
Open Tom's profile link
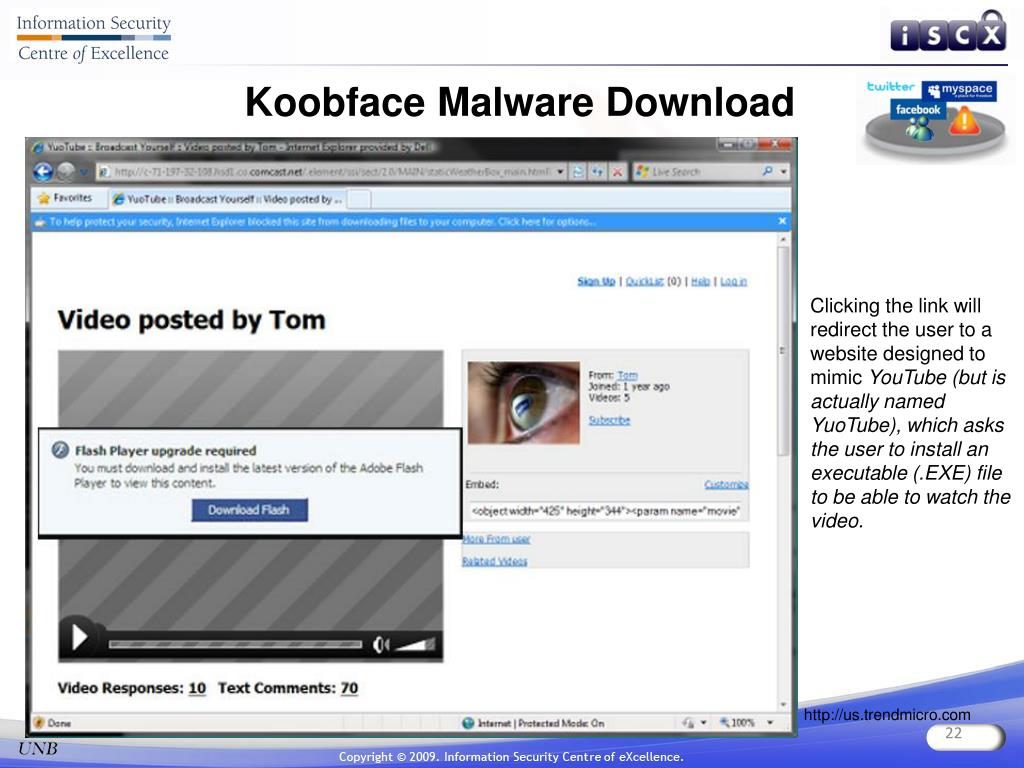coord(627,376)
